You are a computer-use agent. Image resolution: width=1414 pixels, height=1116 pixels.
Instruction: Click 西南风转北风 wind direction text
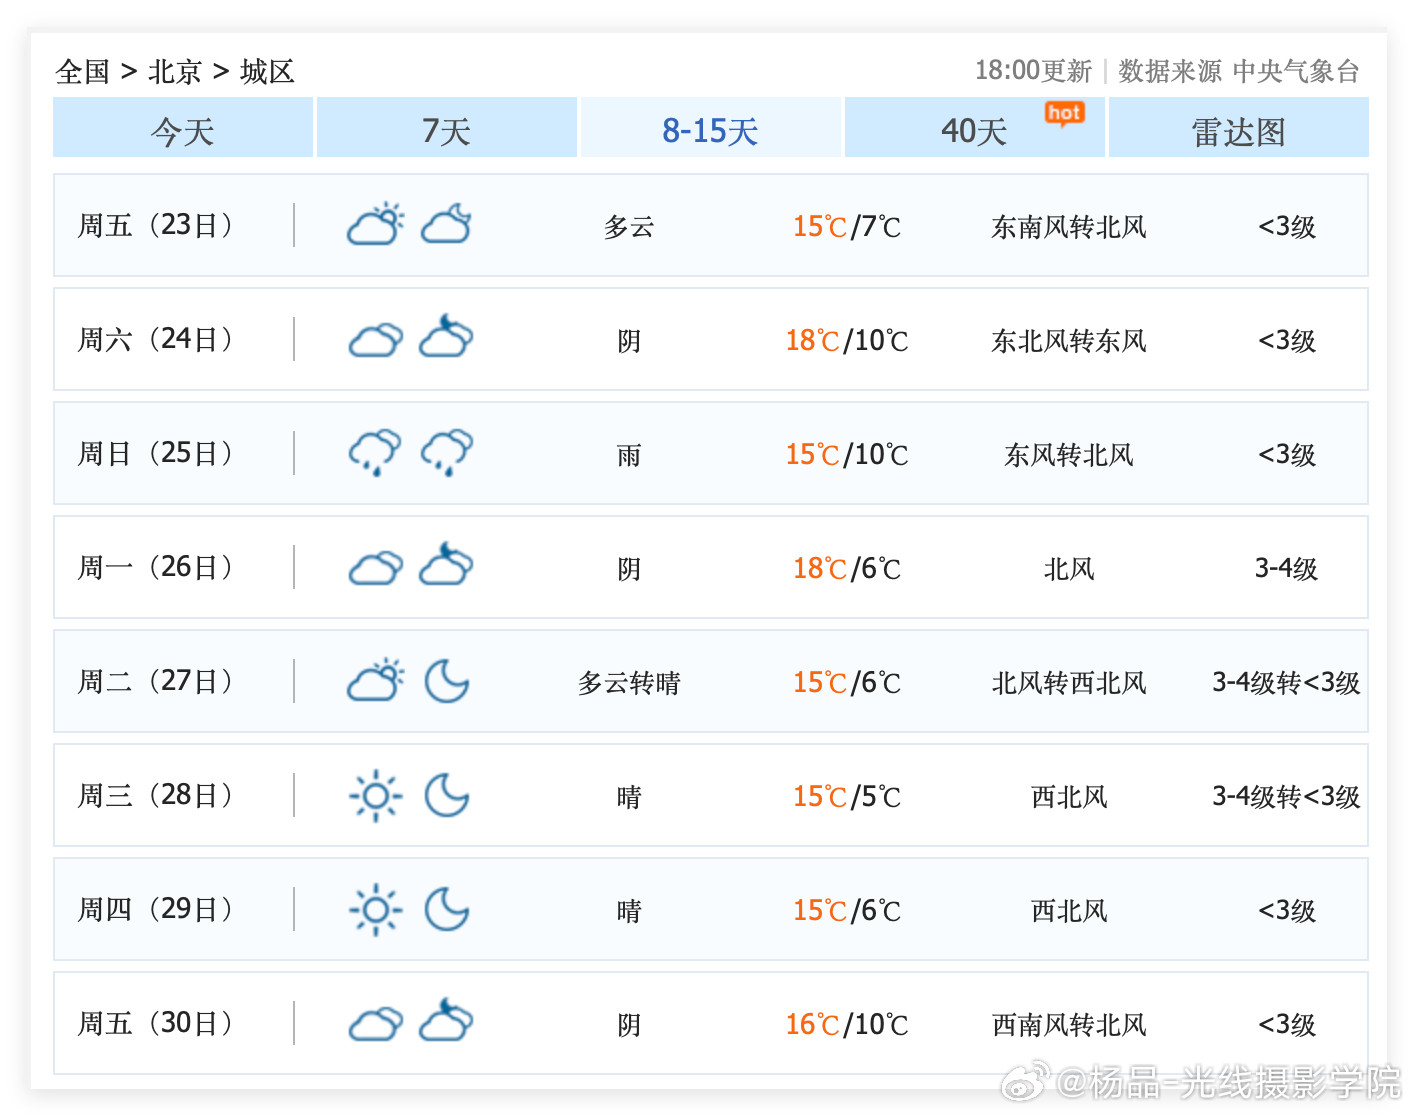[x=1069, y=1025]
